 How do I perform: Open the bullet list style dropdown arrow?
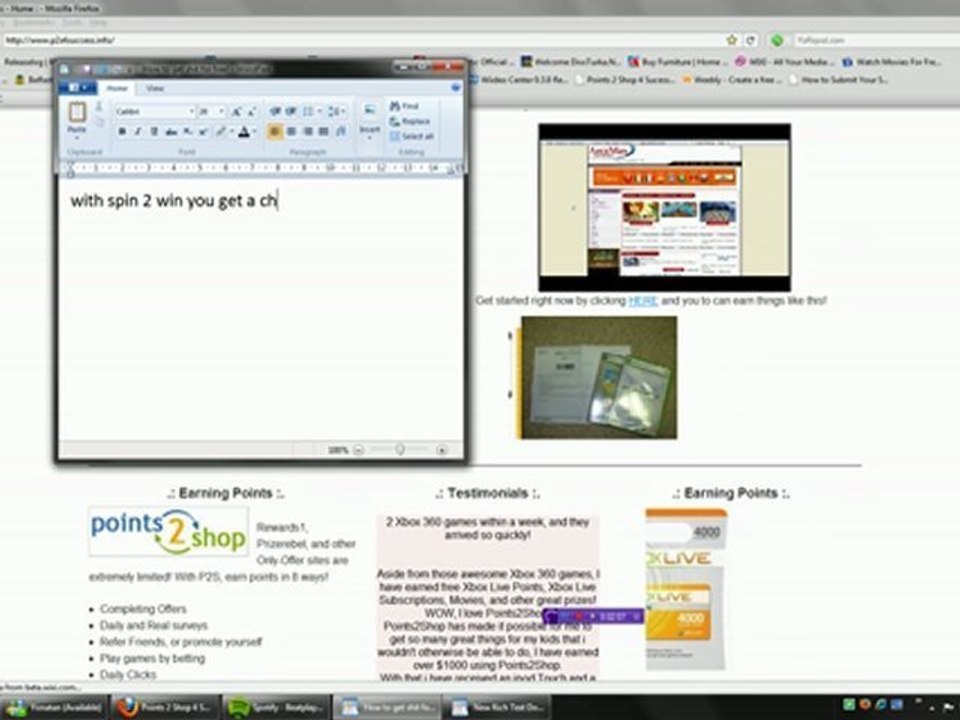point(320,111)
